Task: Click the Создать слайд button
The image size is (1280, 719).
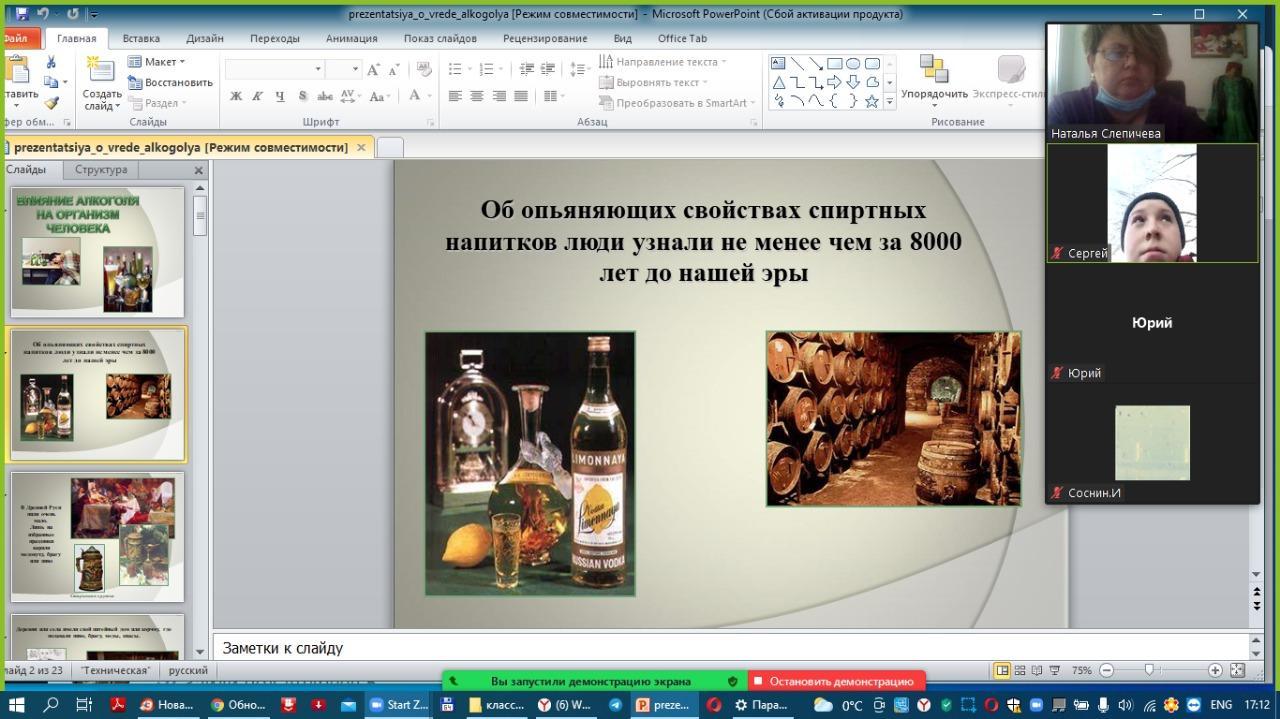Action: [101, 85]
